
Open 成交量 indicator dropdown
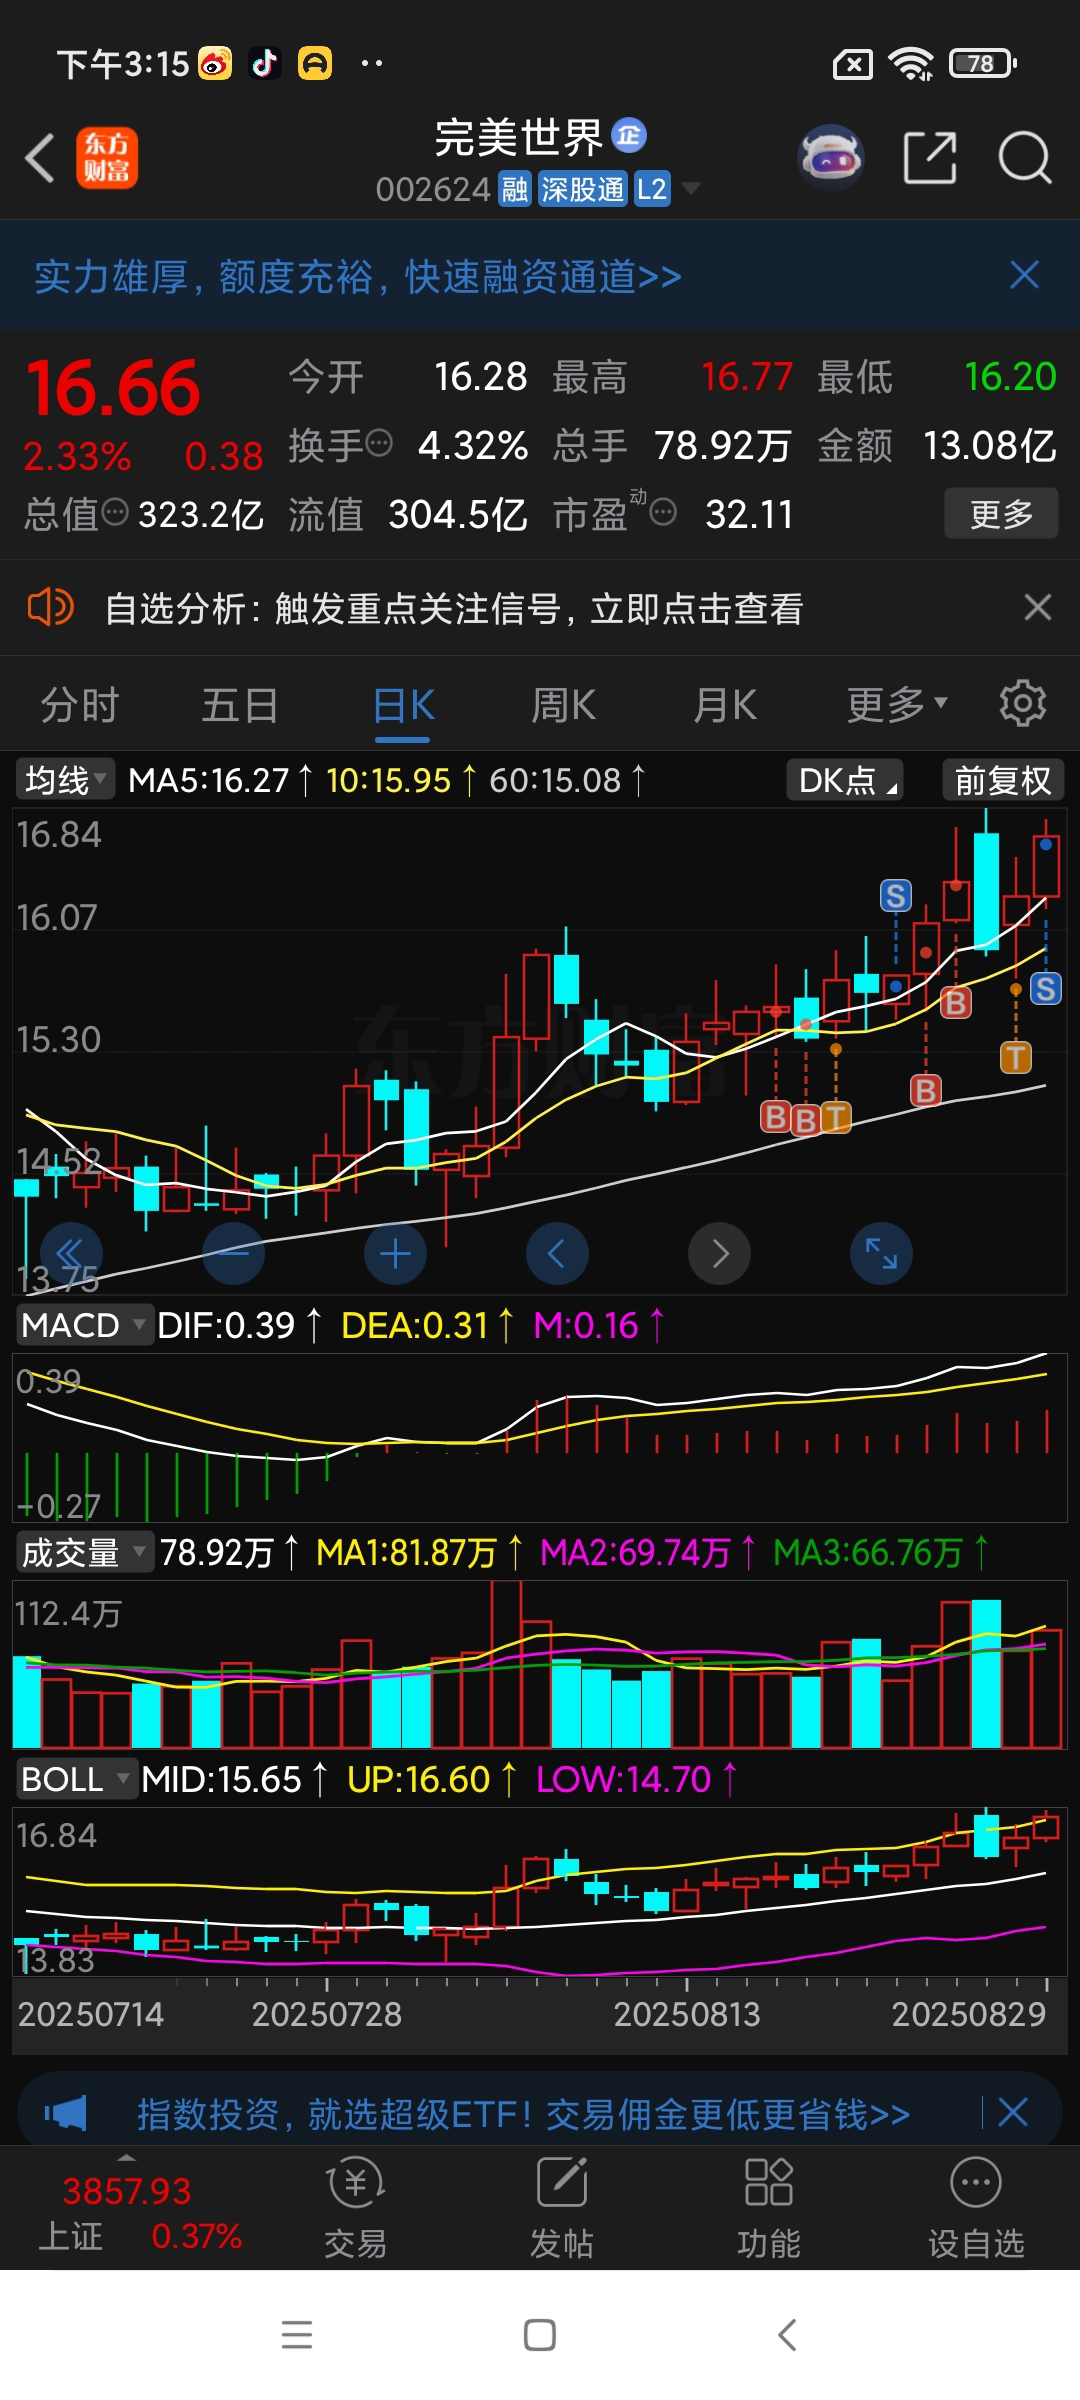[85, 1552]
